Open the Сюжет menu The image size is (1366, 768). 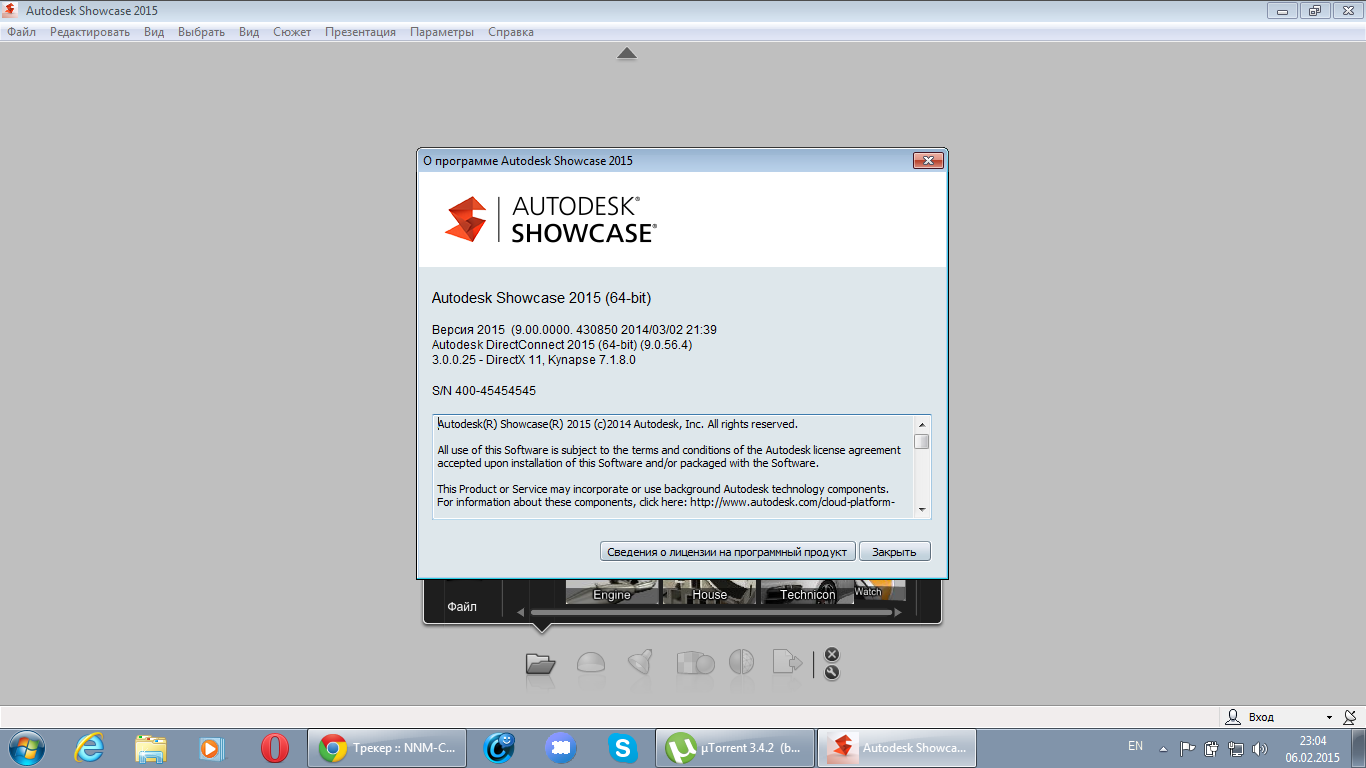click(292, 32)
